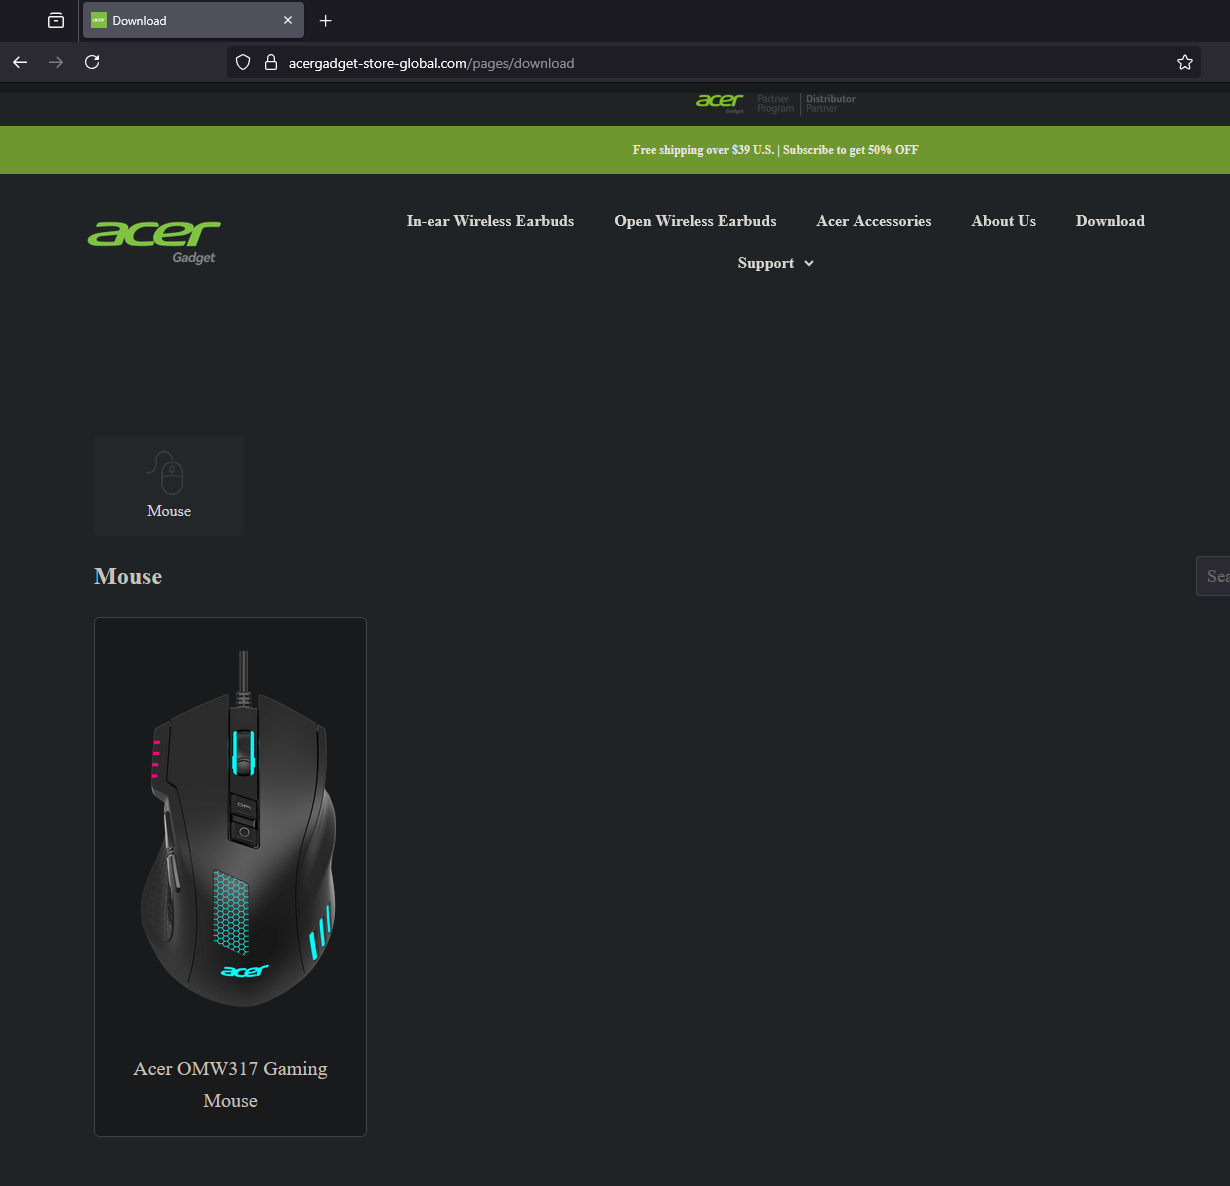Click Acer OMW317 Gaming Mouse title
The image size is (1230, 1186).
[x=230, y=1084]
